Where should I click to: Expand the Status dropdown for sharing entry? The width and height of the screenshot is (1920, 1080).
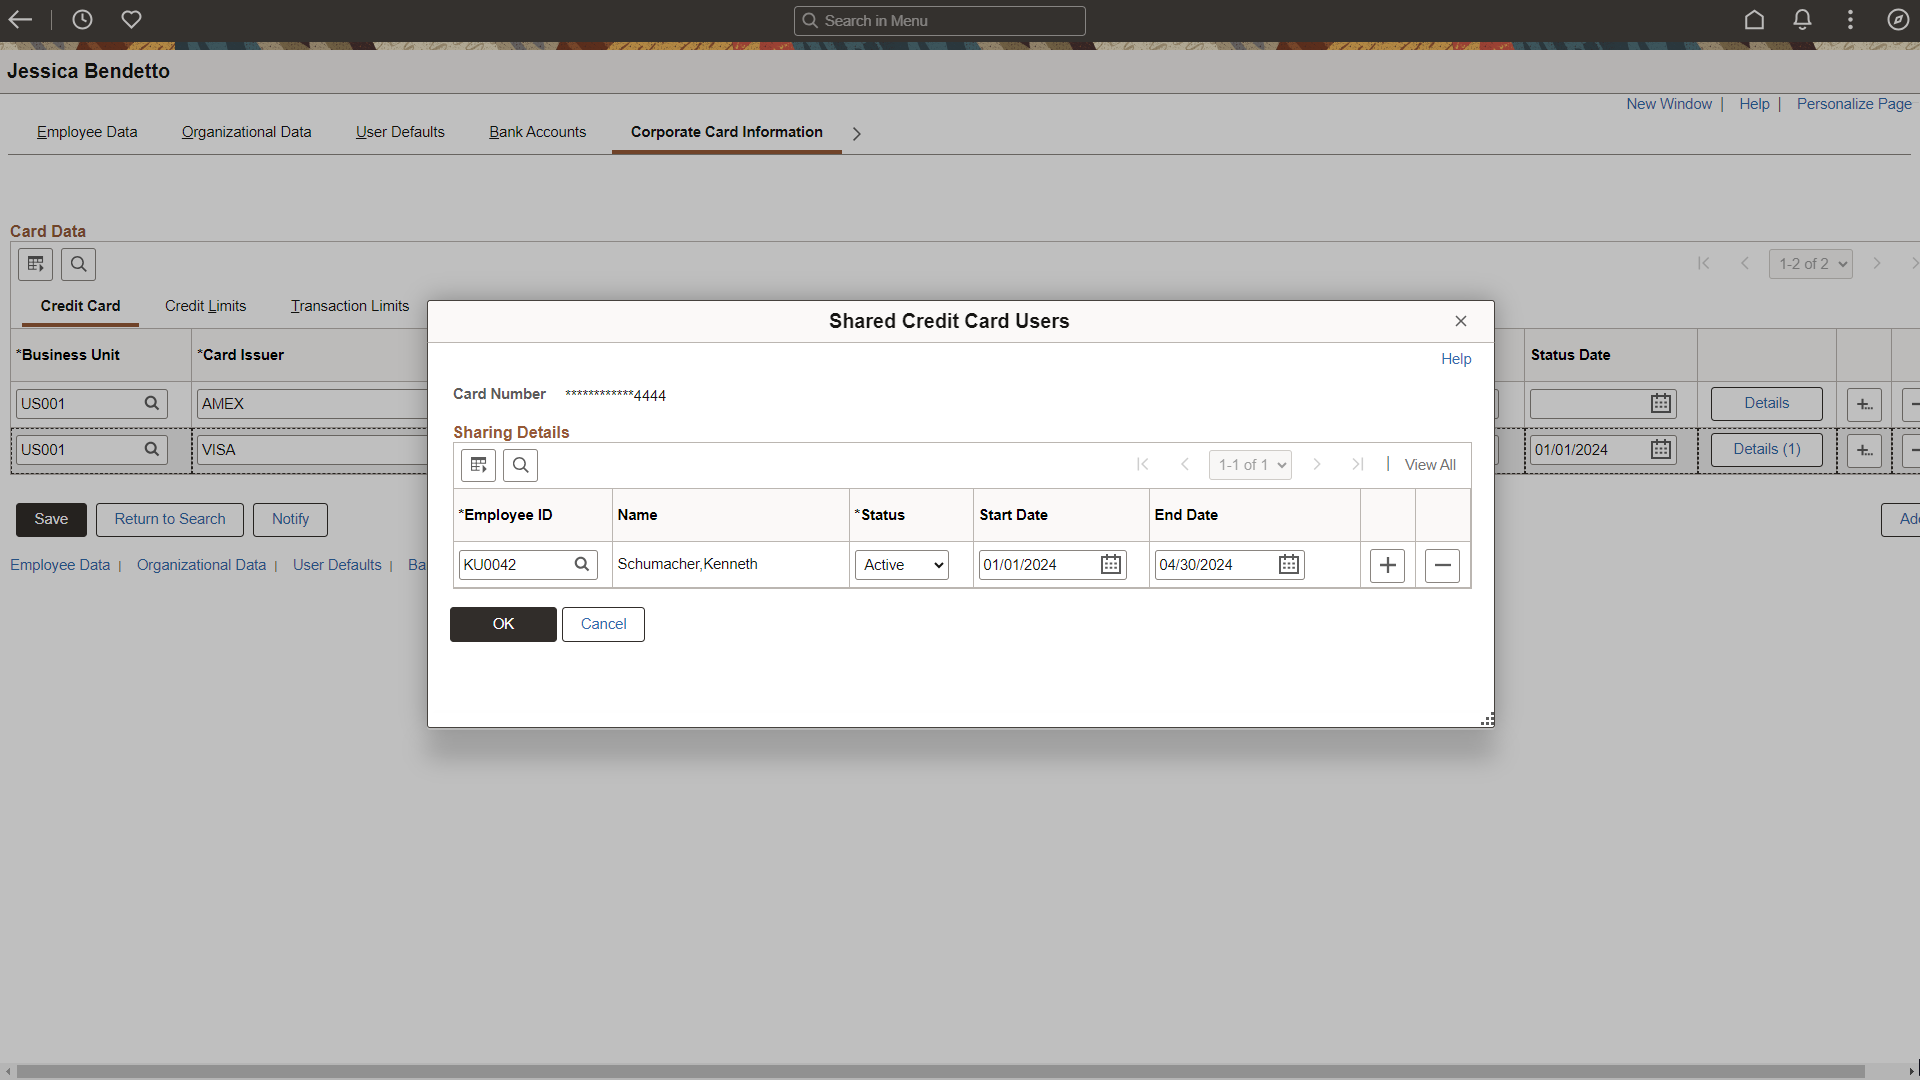coord(902,564)
